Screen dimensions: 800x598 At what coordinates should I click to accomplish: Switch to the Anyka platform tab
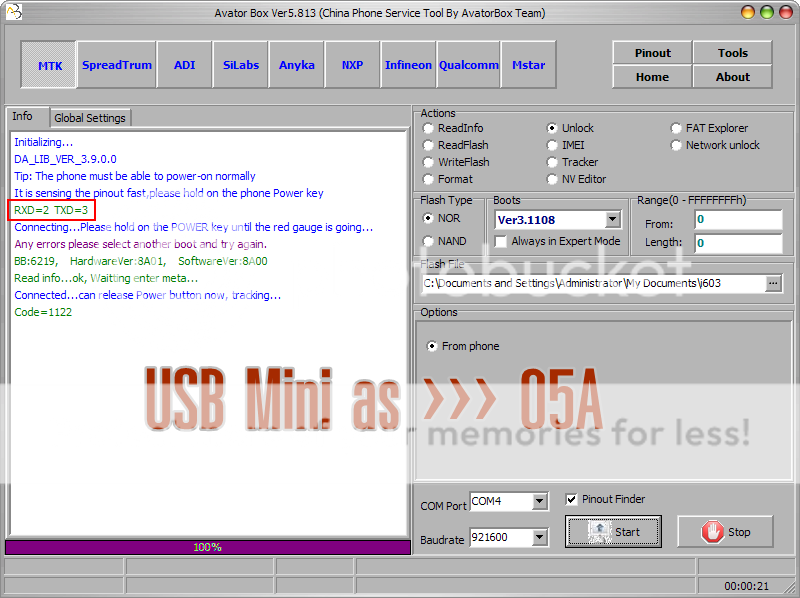pyautogui.click(x=296, y=65)
